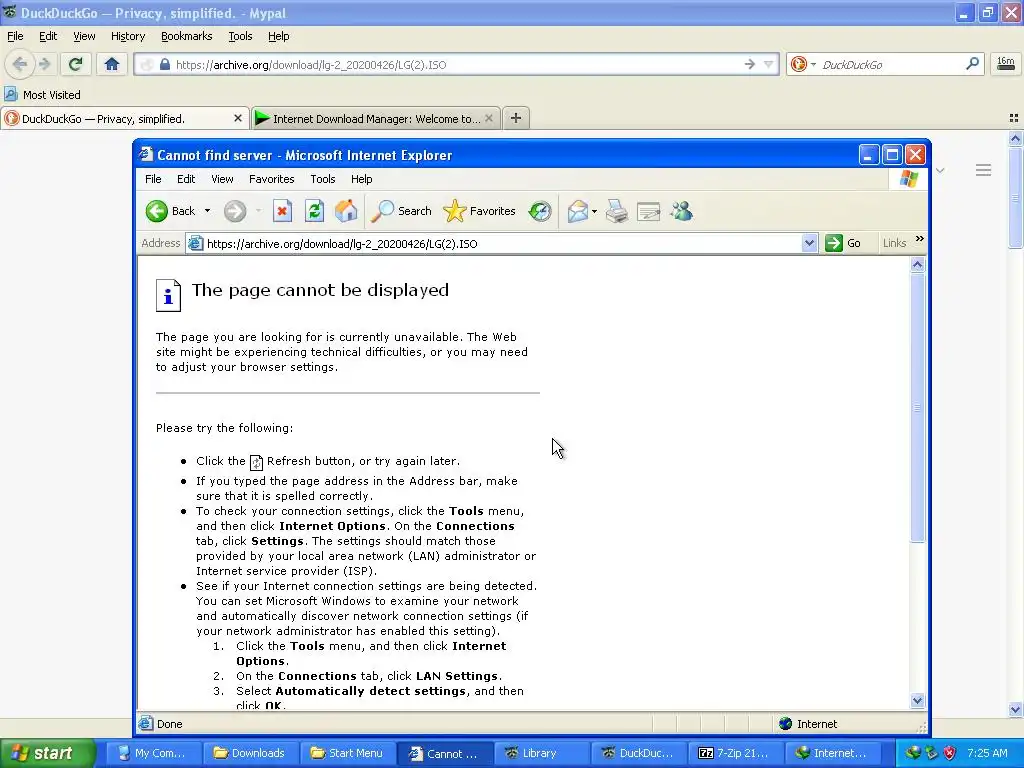Image resolution: width=1024 pixels, height=768 pixels.
Task: Click the Edit page icon in Internet Explorer
Action: click(648, 211)
